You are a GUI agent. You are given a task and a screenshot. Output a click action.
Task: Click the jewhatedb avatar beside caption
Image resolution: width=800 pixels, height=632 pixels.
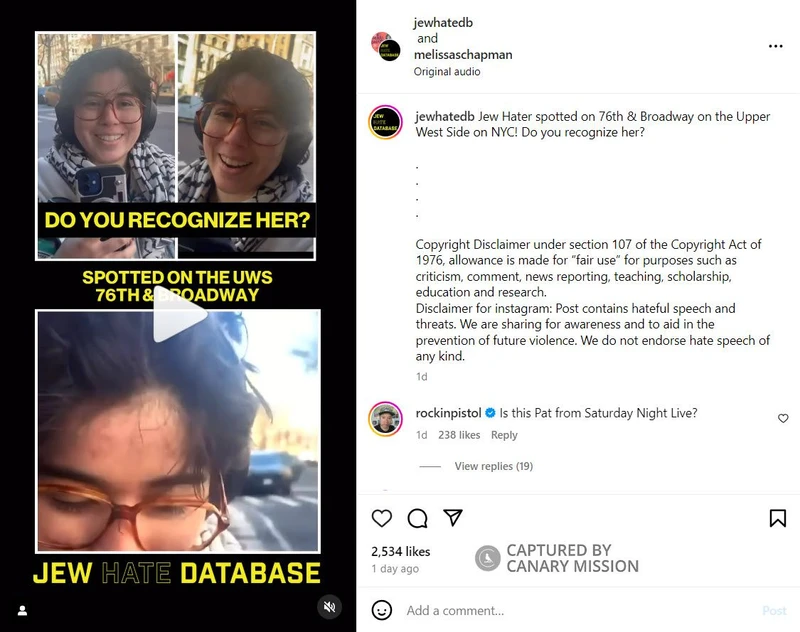[x=385, y=122]
